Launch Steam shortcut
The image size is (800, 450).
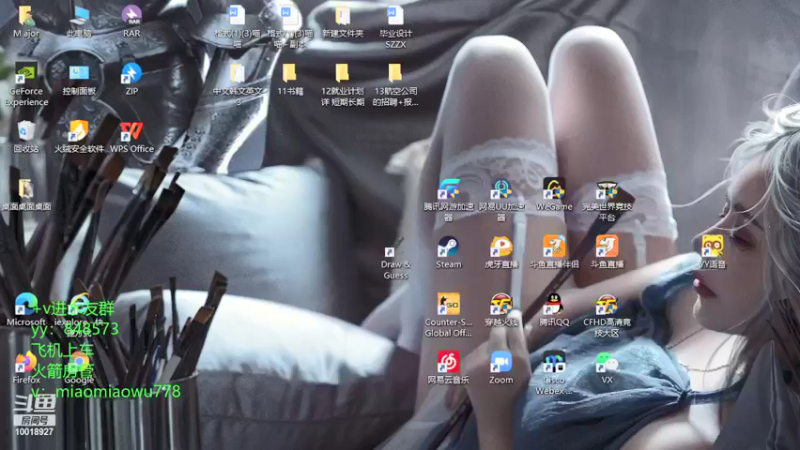(x=448, y=252)
